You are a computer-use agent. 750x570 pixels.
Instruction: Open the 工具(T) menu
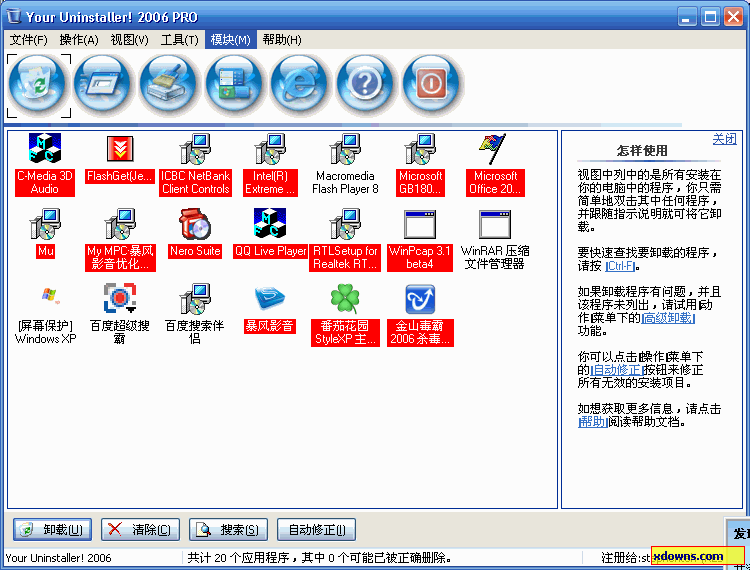(179, 40)
